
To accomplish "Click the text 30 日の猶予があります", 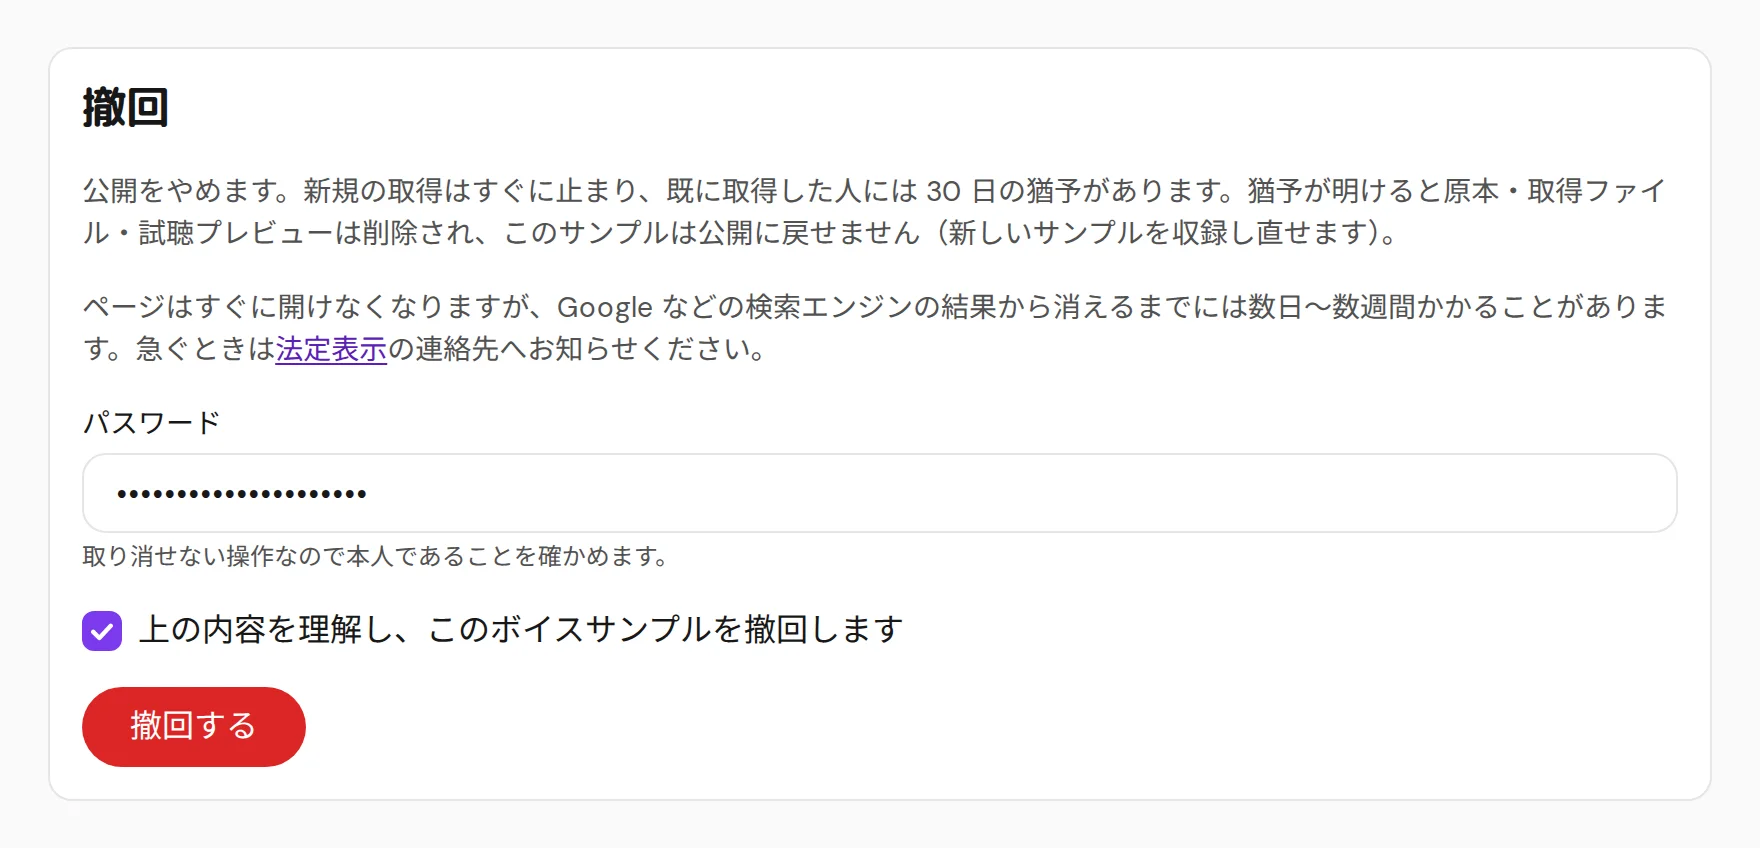I will pyautogui.click(x=1078, y=191).
